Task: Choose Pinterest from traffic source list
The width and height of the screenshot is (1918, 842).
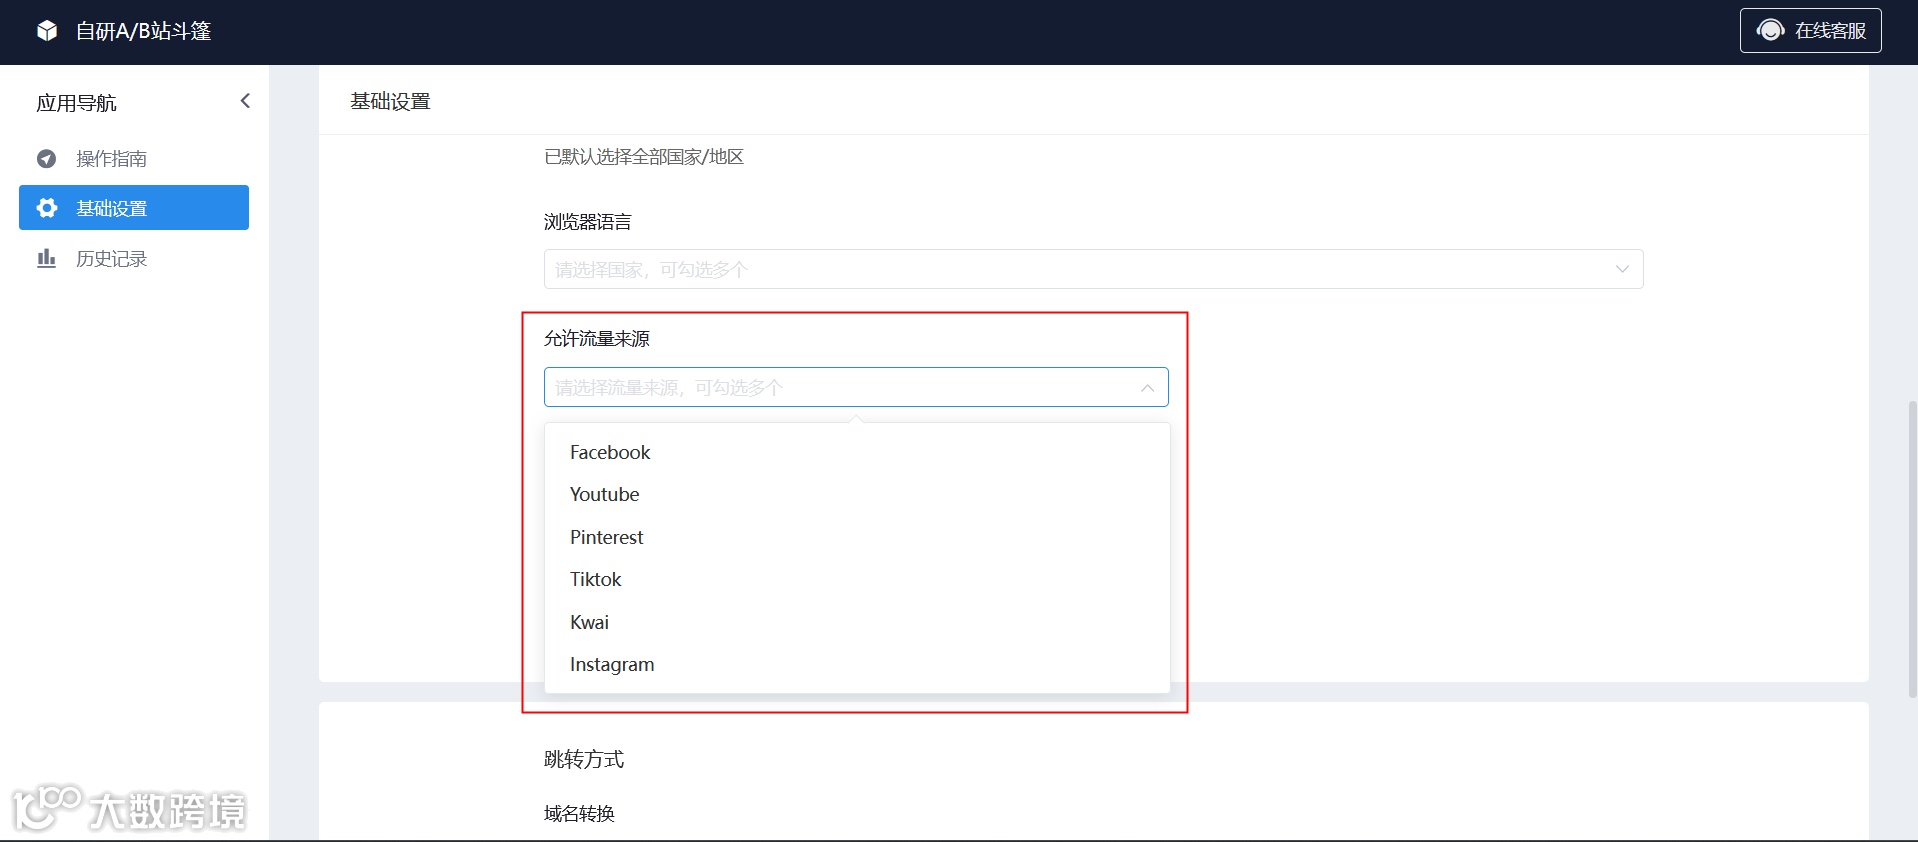Action: pos(857,537)
